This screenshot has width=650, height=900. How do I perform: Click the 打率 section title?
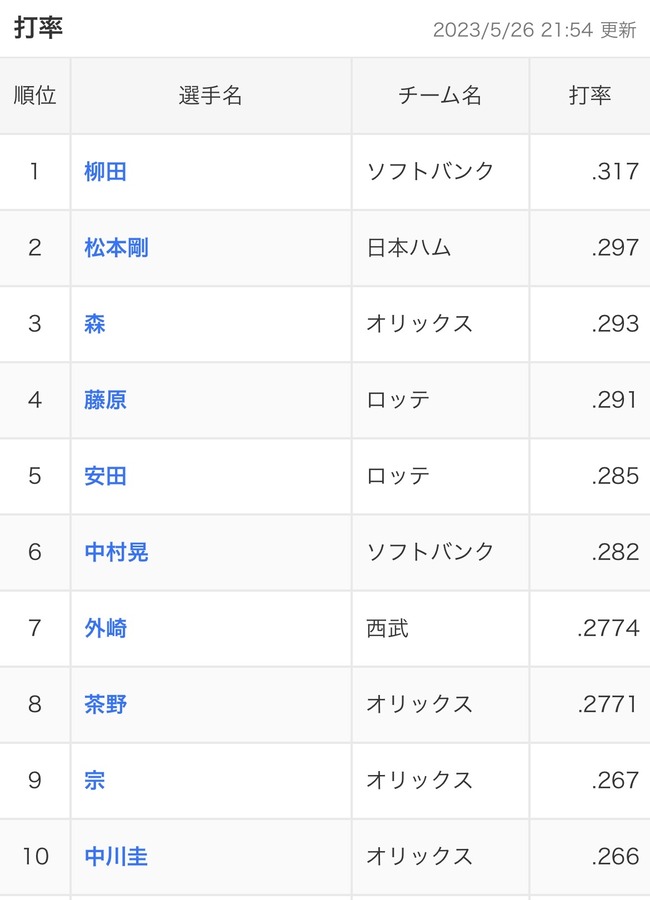(38, 28)
